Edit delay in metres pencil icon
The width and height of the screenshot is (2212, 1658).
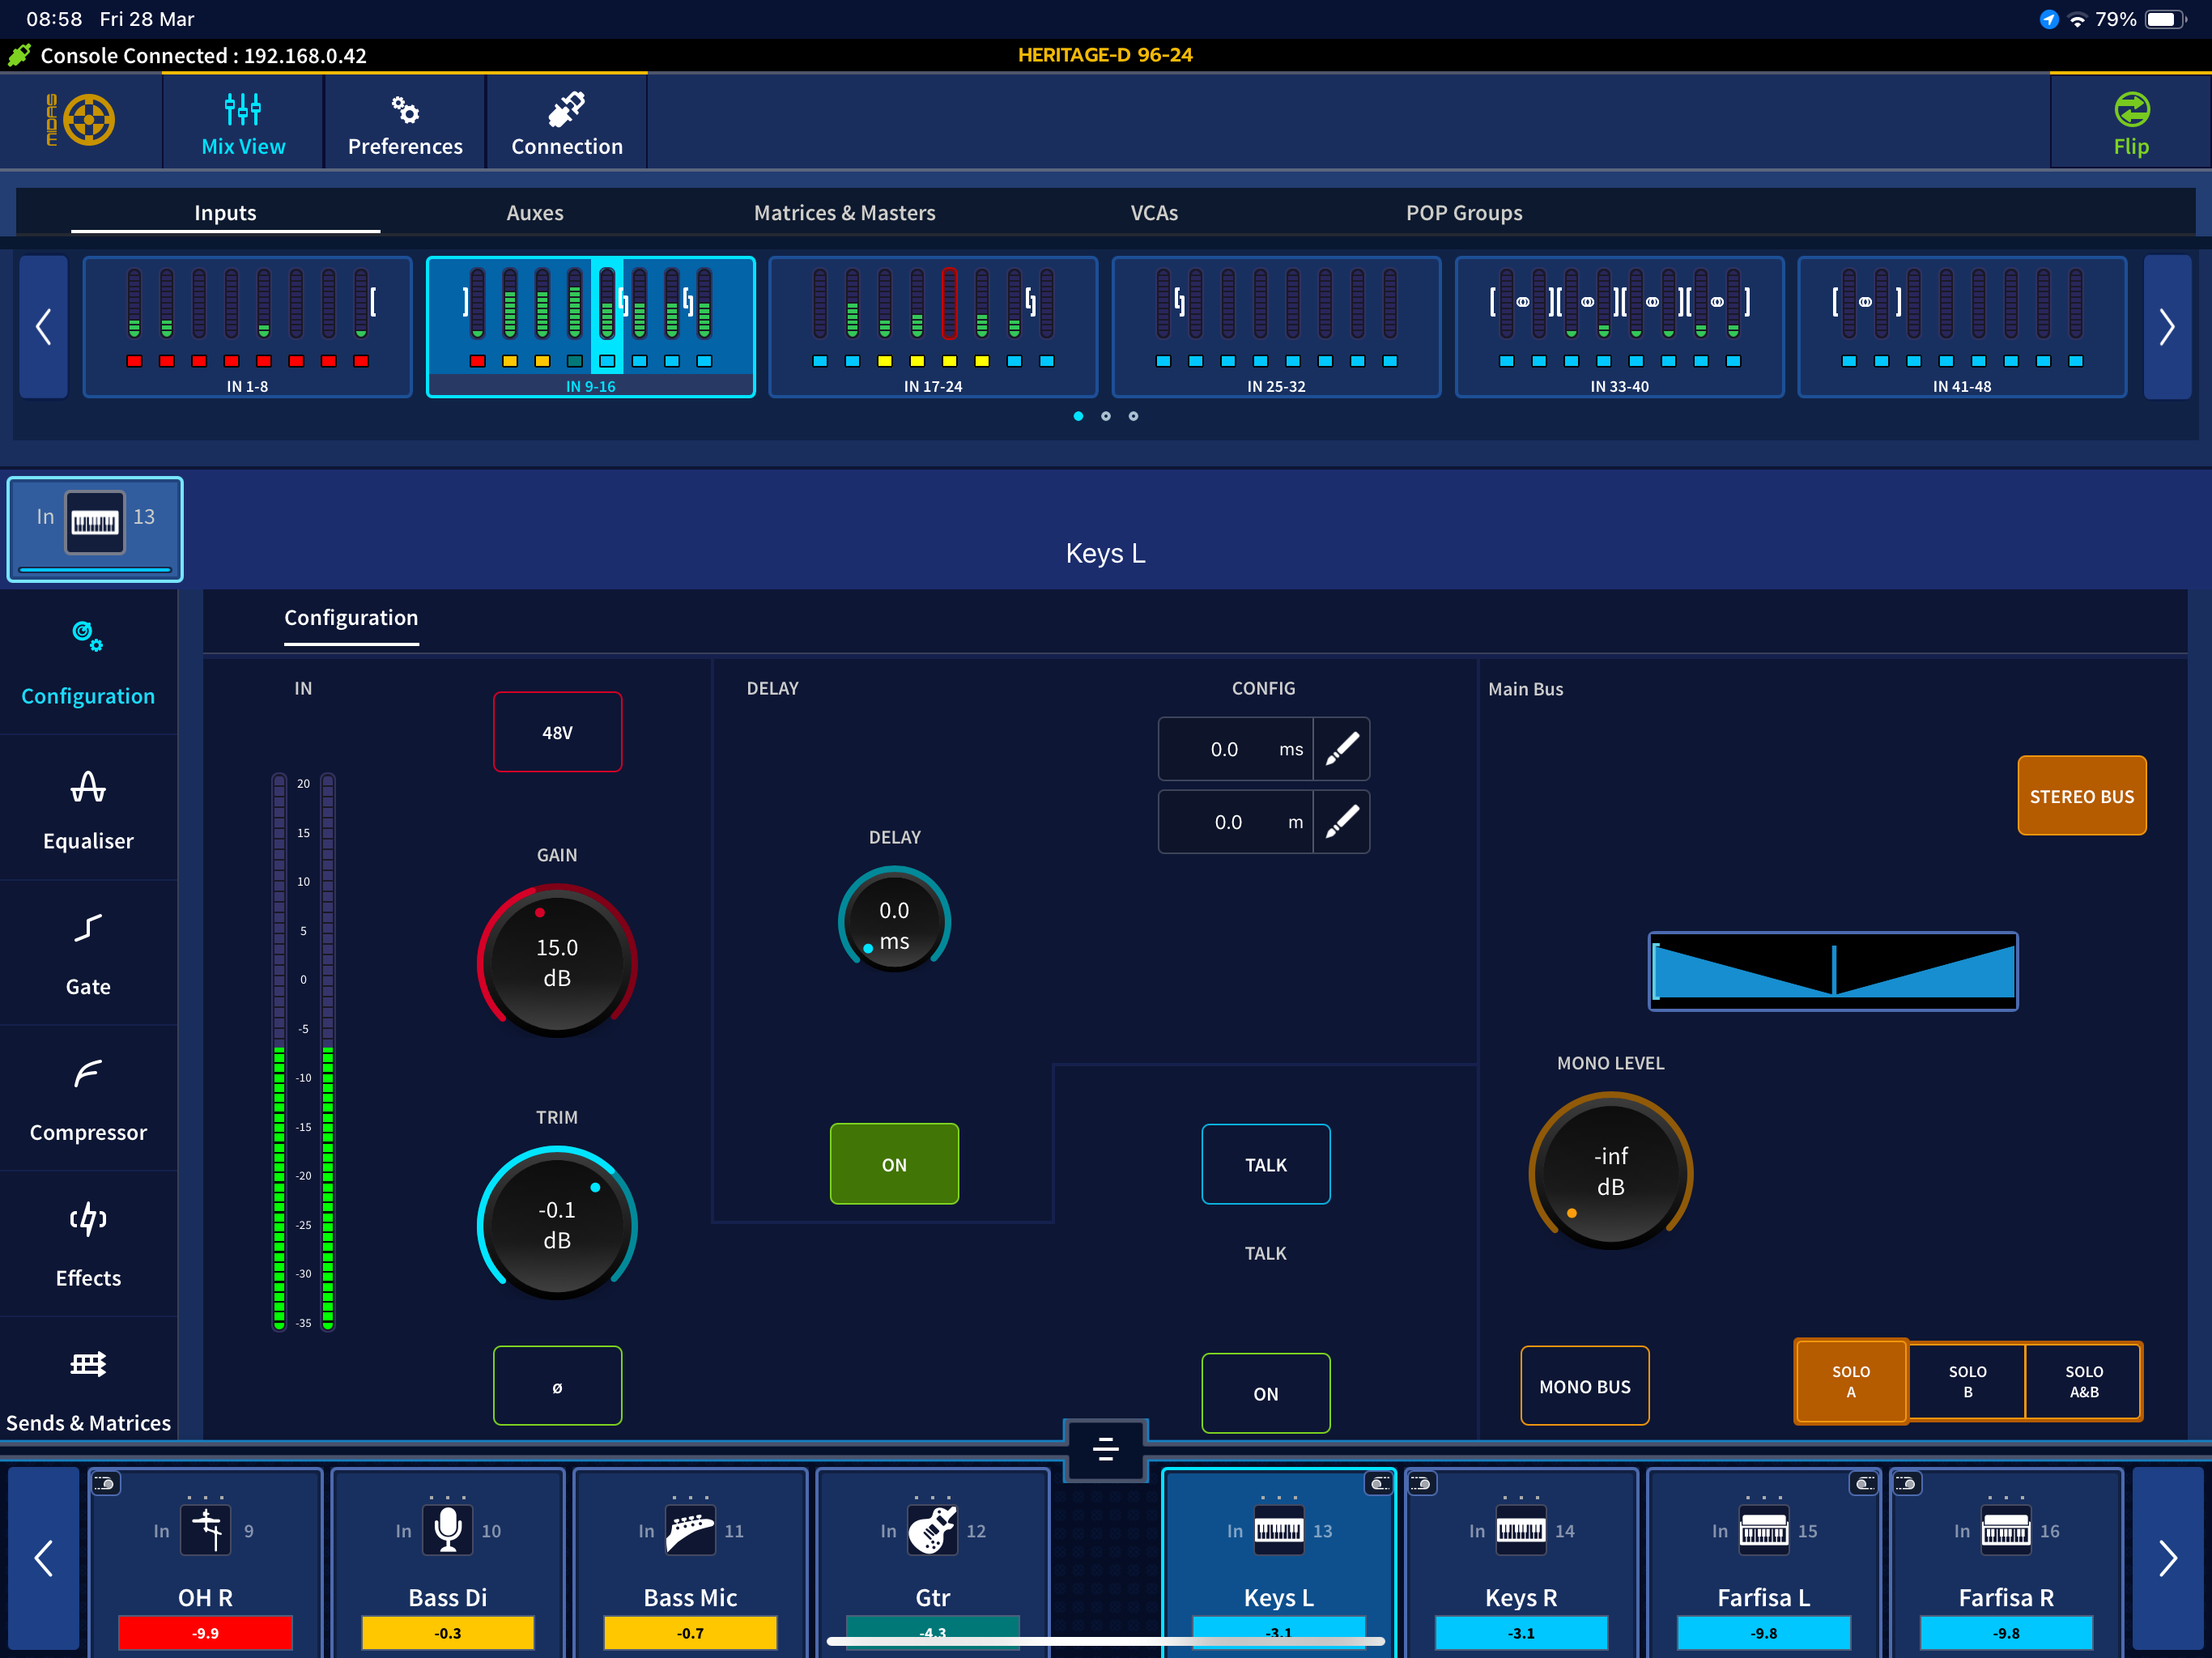click(x=1341, y=822)
